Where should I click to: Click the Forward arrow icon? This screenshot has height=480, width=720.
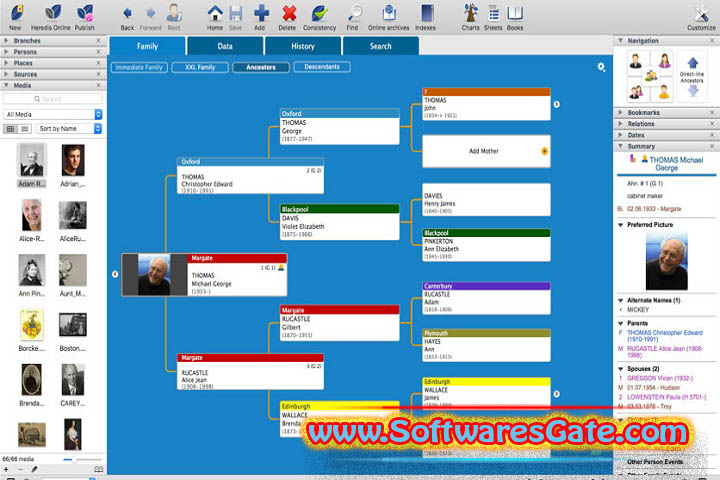tap(150, 13)
